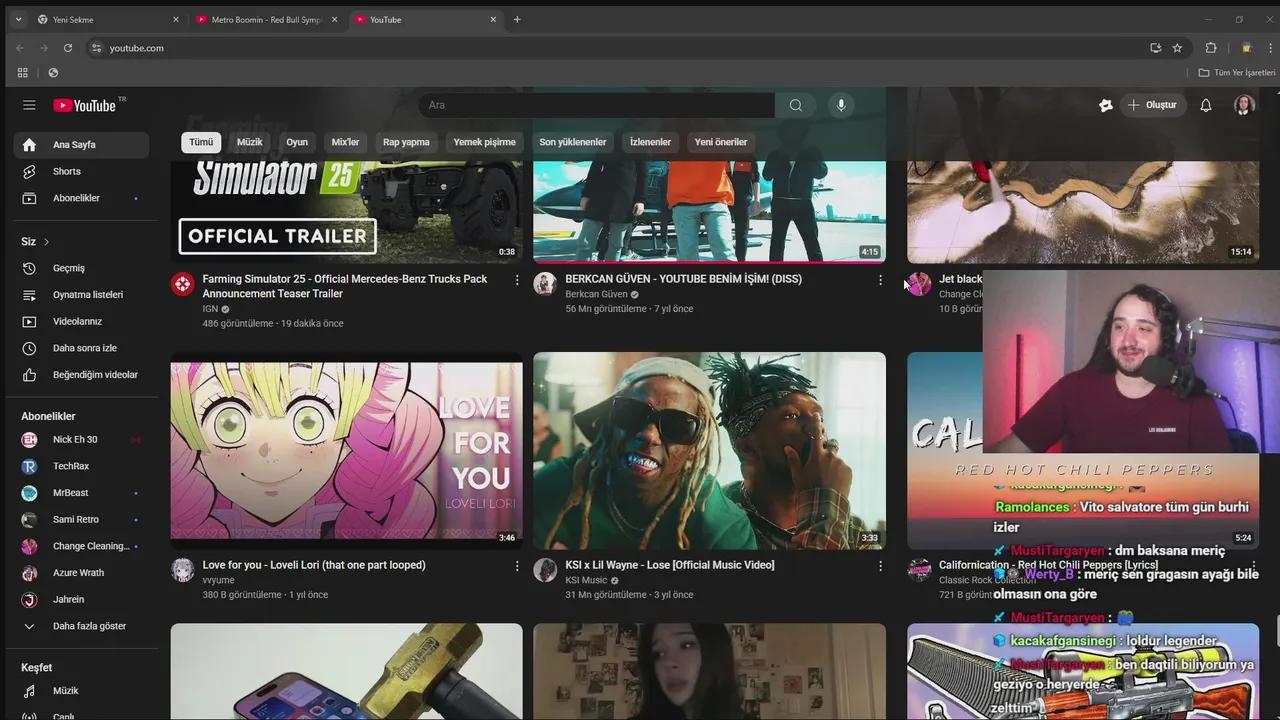The width and height of the screenshot is (1280, 720).
Task: Open more options for Love for you video
Action: coord(517,566)
